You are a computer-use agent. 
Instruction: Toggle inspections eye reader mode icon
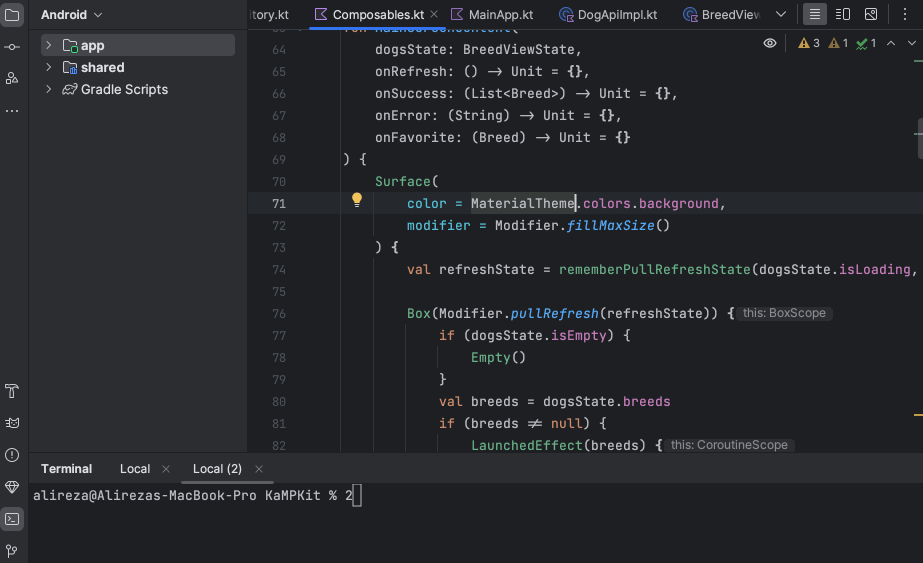pyautogui.click(x=769, y=43)
